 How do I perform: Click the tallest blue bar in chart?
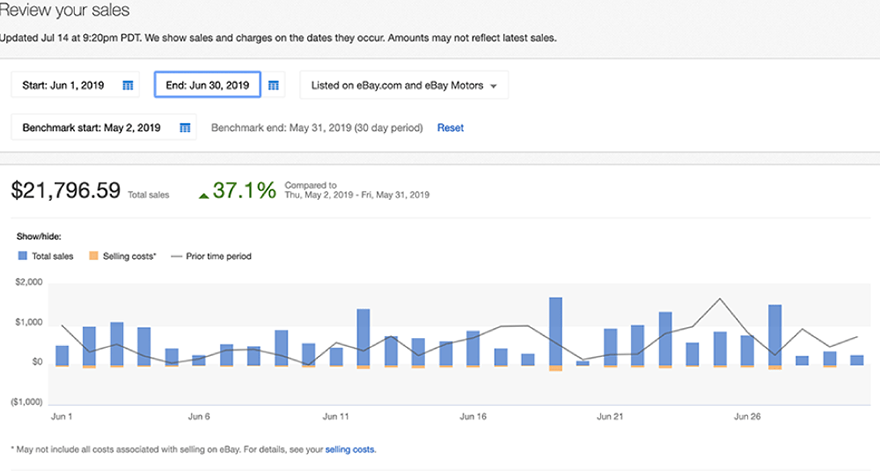coord(556,330)
